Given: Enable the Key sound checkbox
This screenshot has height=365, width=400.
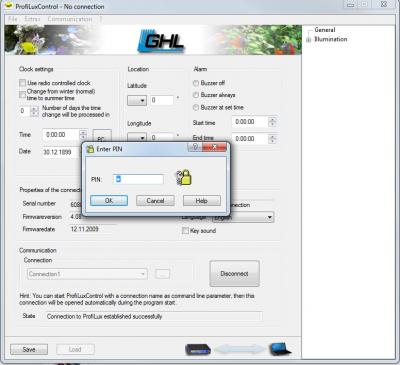Looking at the screenshot, I should click(x=185, y=231).
